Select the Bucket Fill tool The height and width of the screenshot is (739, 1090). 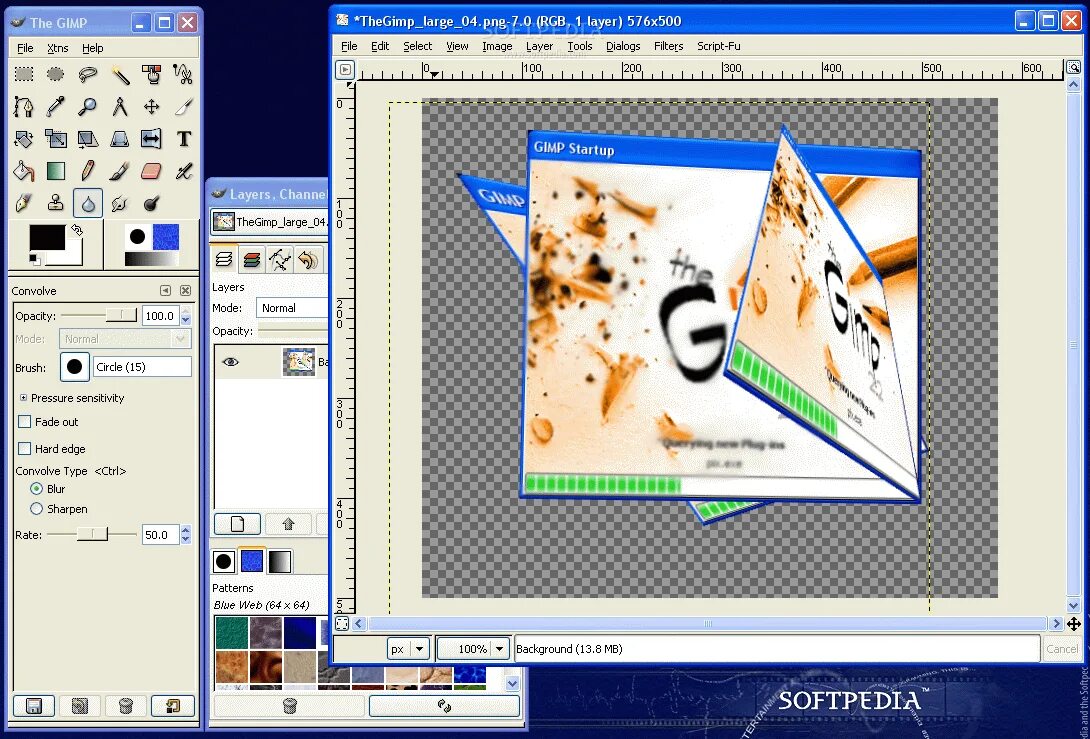[x=24, y=170]
